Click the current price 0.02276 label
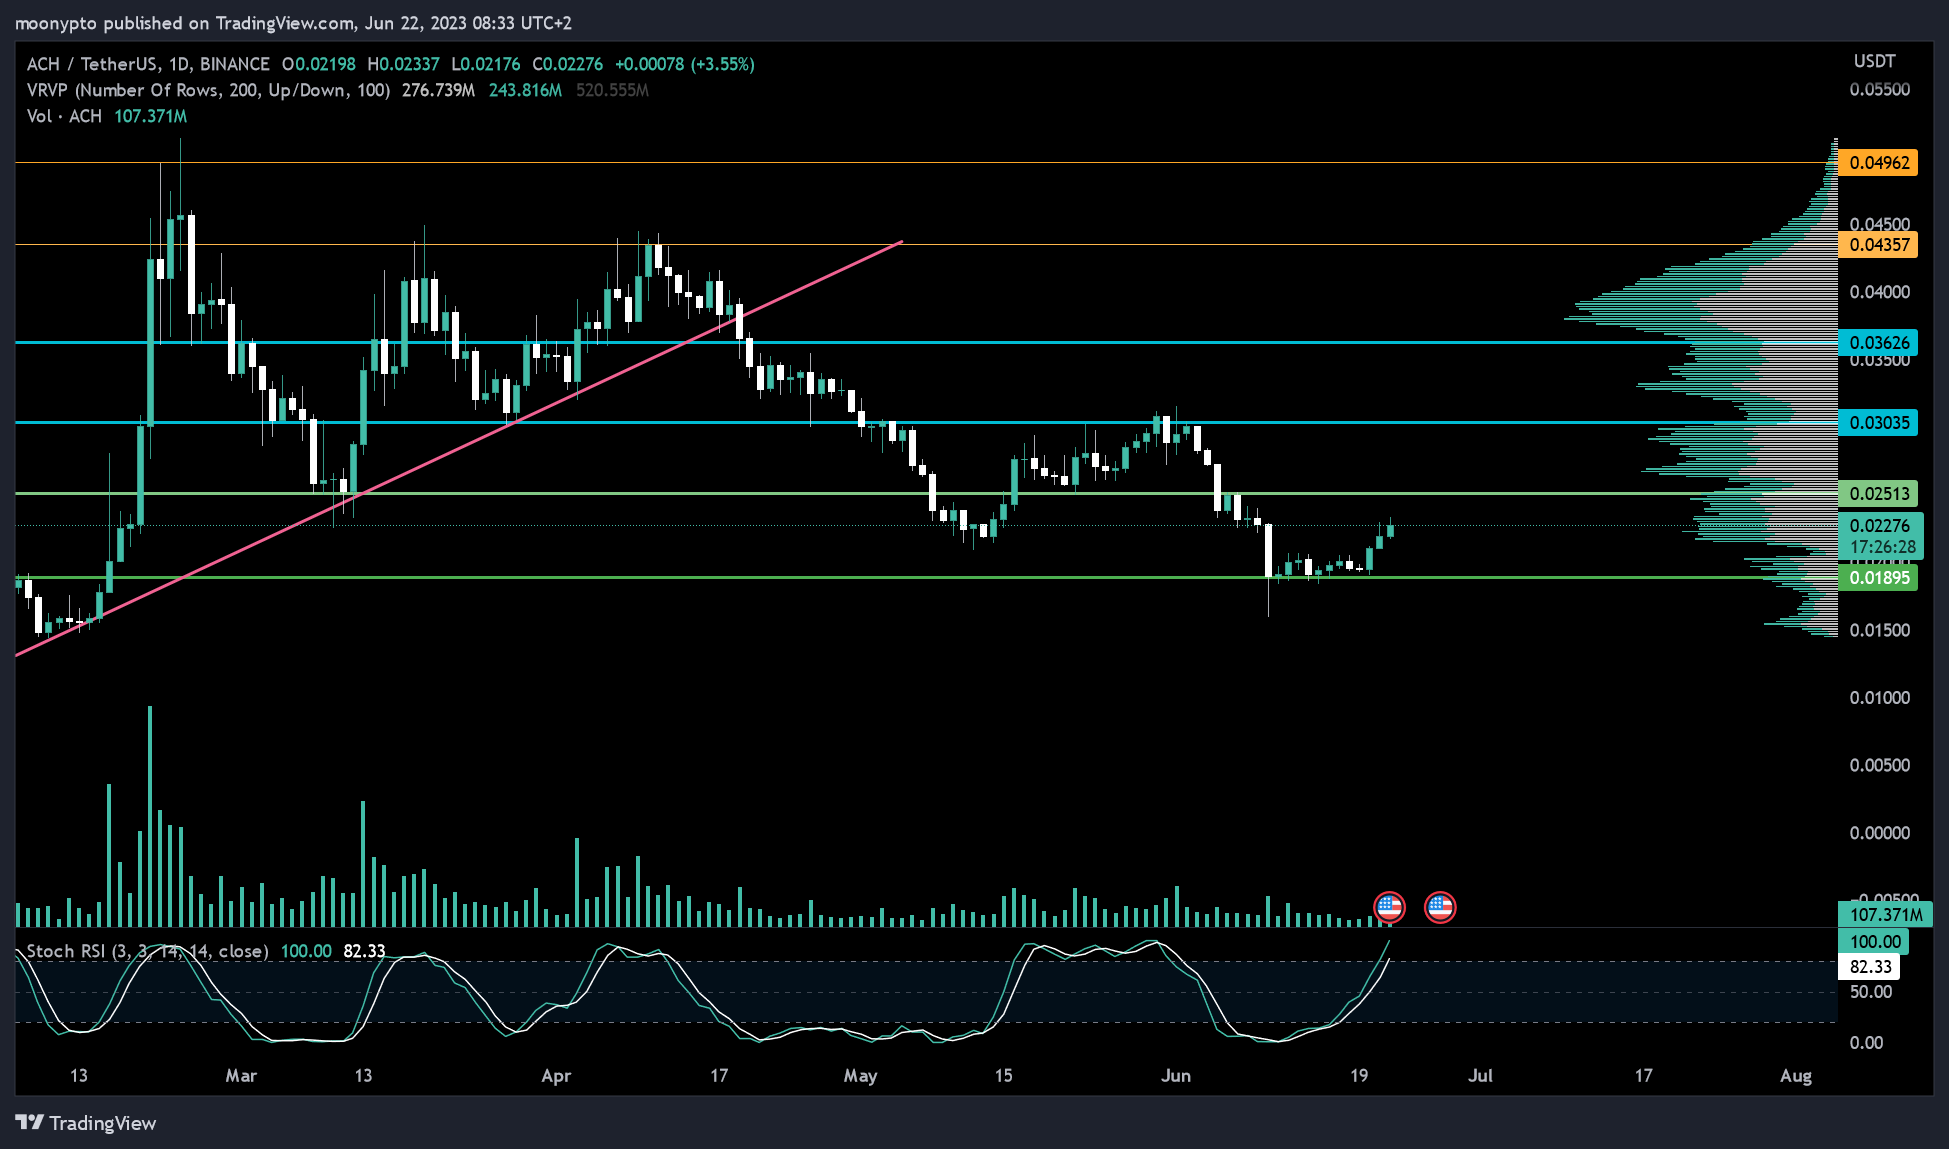 tap(1880, 526)
